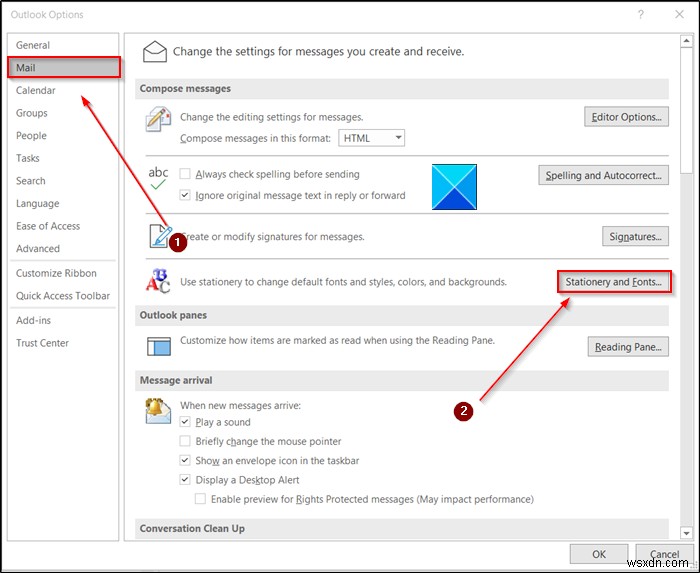Enable preview for Rights Protected messages

click(x=200, y=499)
